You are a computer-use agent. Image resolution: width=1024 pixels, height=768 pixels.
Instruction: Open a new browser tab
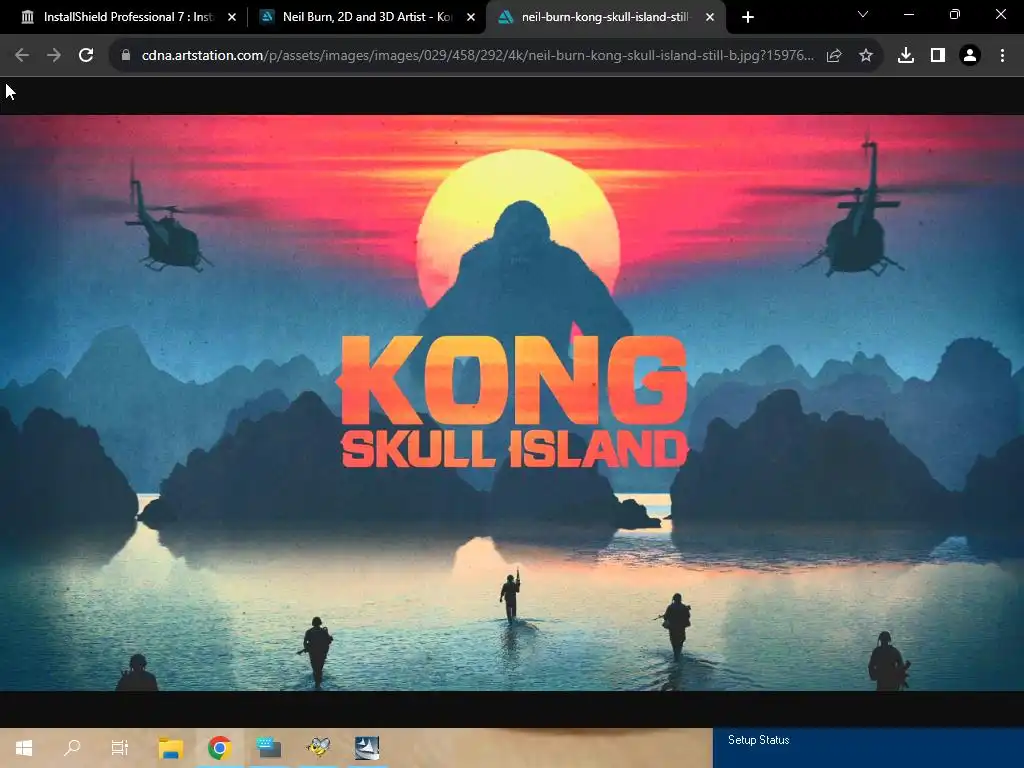(748, 17)
